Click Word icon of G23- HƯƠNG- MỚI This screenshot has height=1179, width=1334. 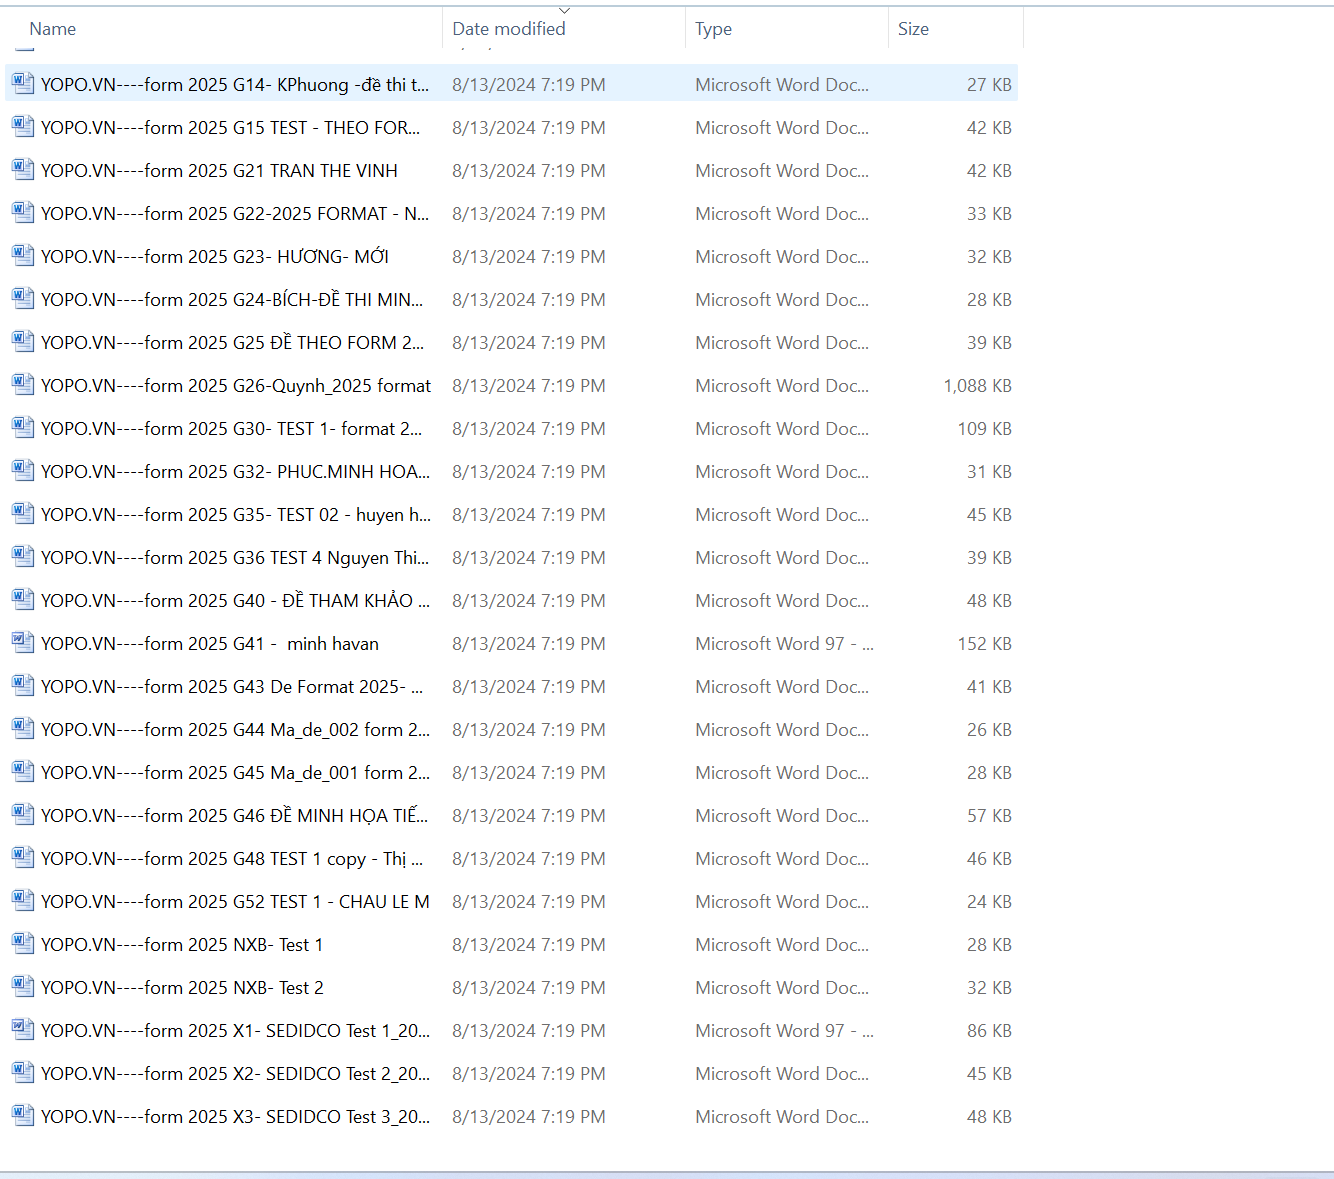tap(23, 256)
